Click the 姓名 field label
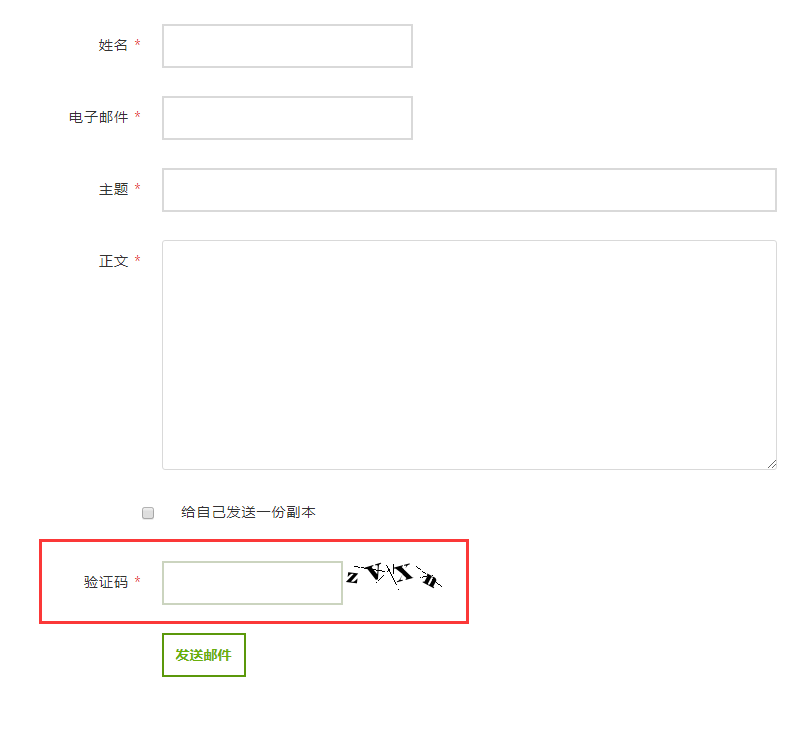 tap(113, 45)
